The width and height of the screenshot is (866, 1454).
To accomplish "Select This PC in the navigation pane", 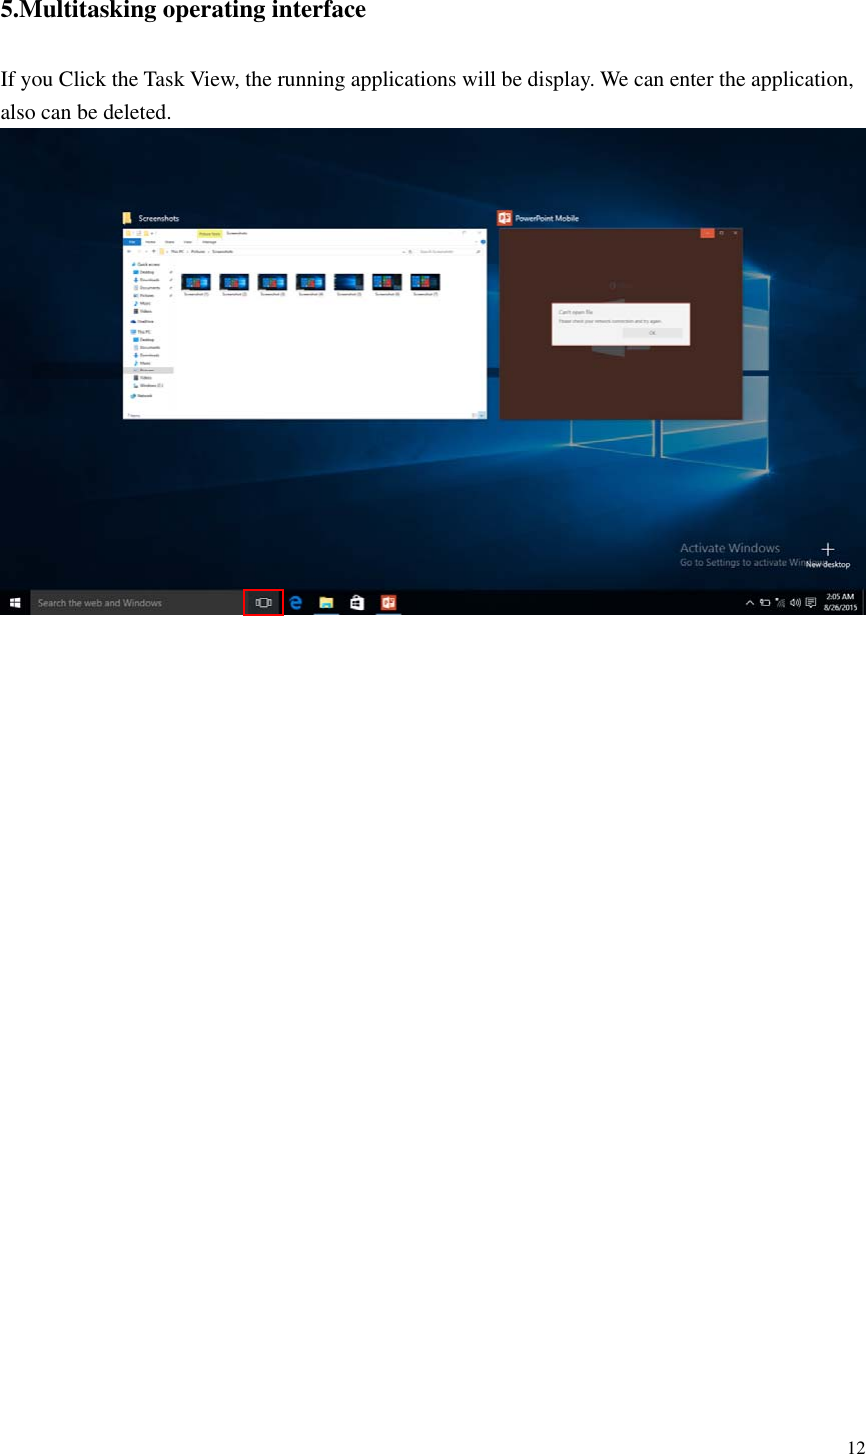I will click(142, 331).
